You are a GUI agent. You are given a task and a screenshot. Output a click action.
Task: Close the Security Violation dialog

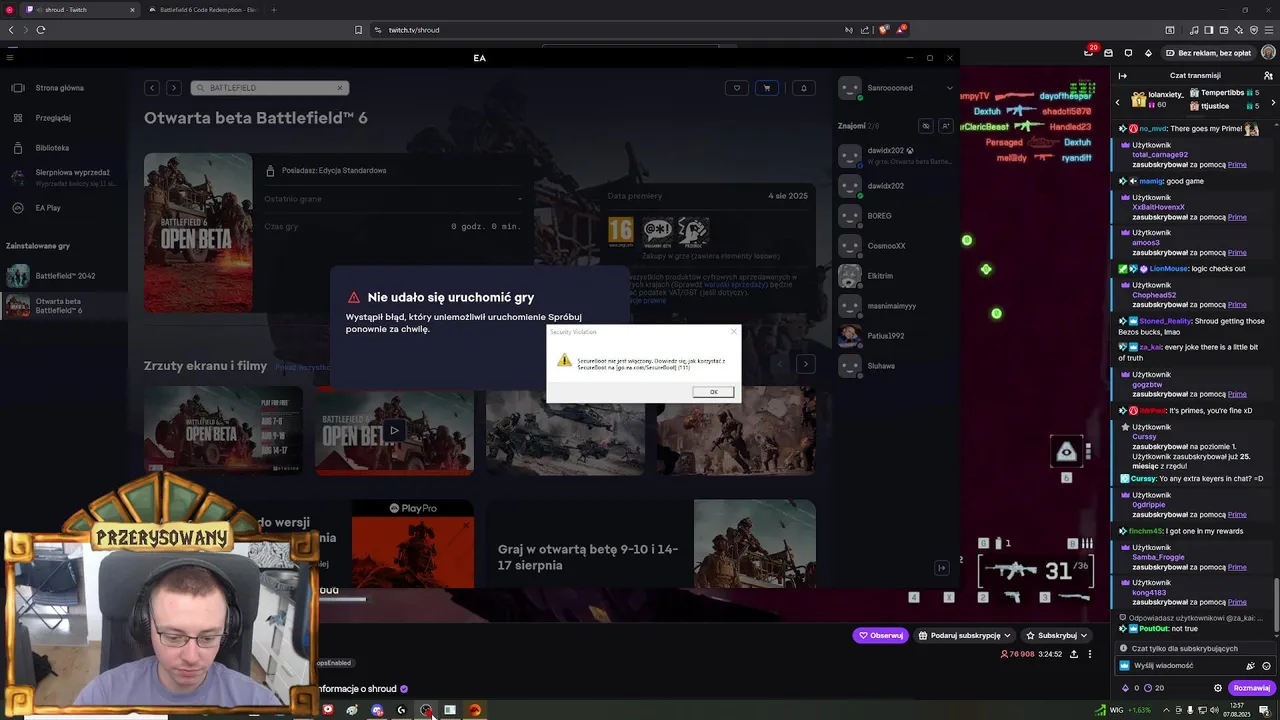pos(733,331)
